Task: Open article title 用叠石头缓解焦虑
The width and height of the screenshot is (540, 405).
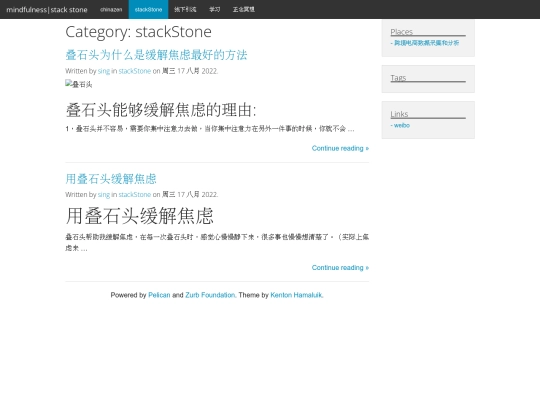Action: tap(111, 179)
